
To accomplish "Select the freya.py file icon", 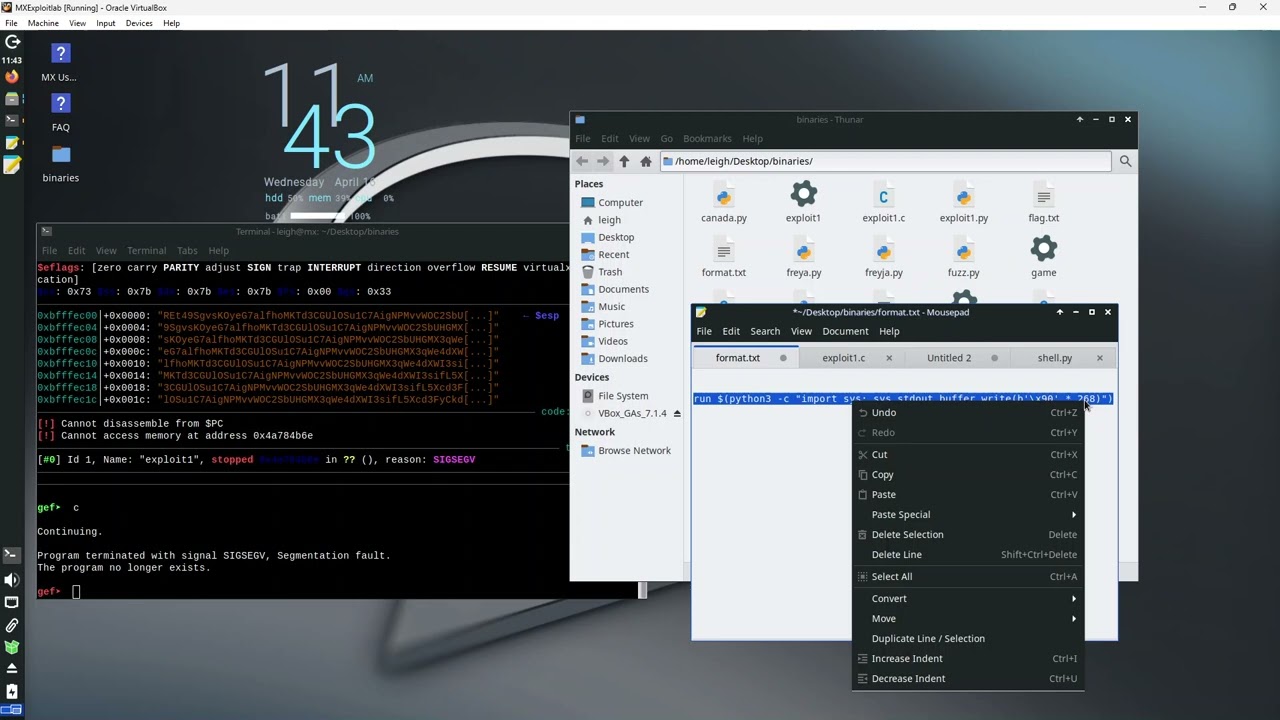I will coord(804,258).
